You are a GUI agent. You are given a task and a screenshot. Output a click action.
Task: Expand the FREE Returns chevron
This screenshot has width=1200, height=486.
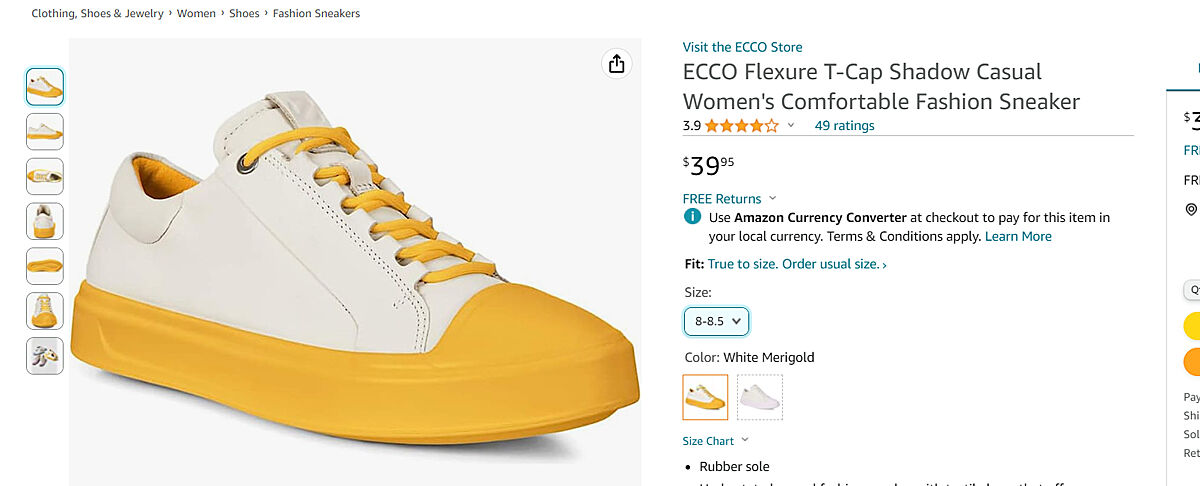(x=772, y=199)
